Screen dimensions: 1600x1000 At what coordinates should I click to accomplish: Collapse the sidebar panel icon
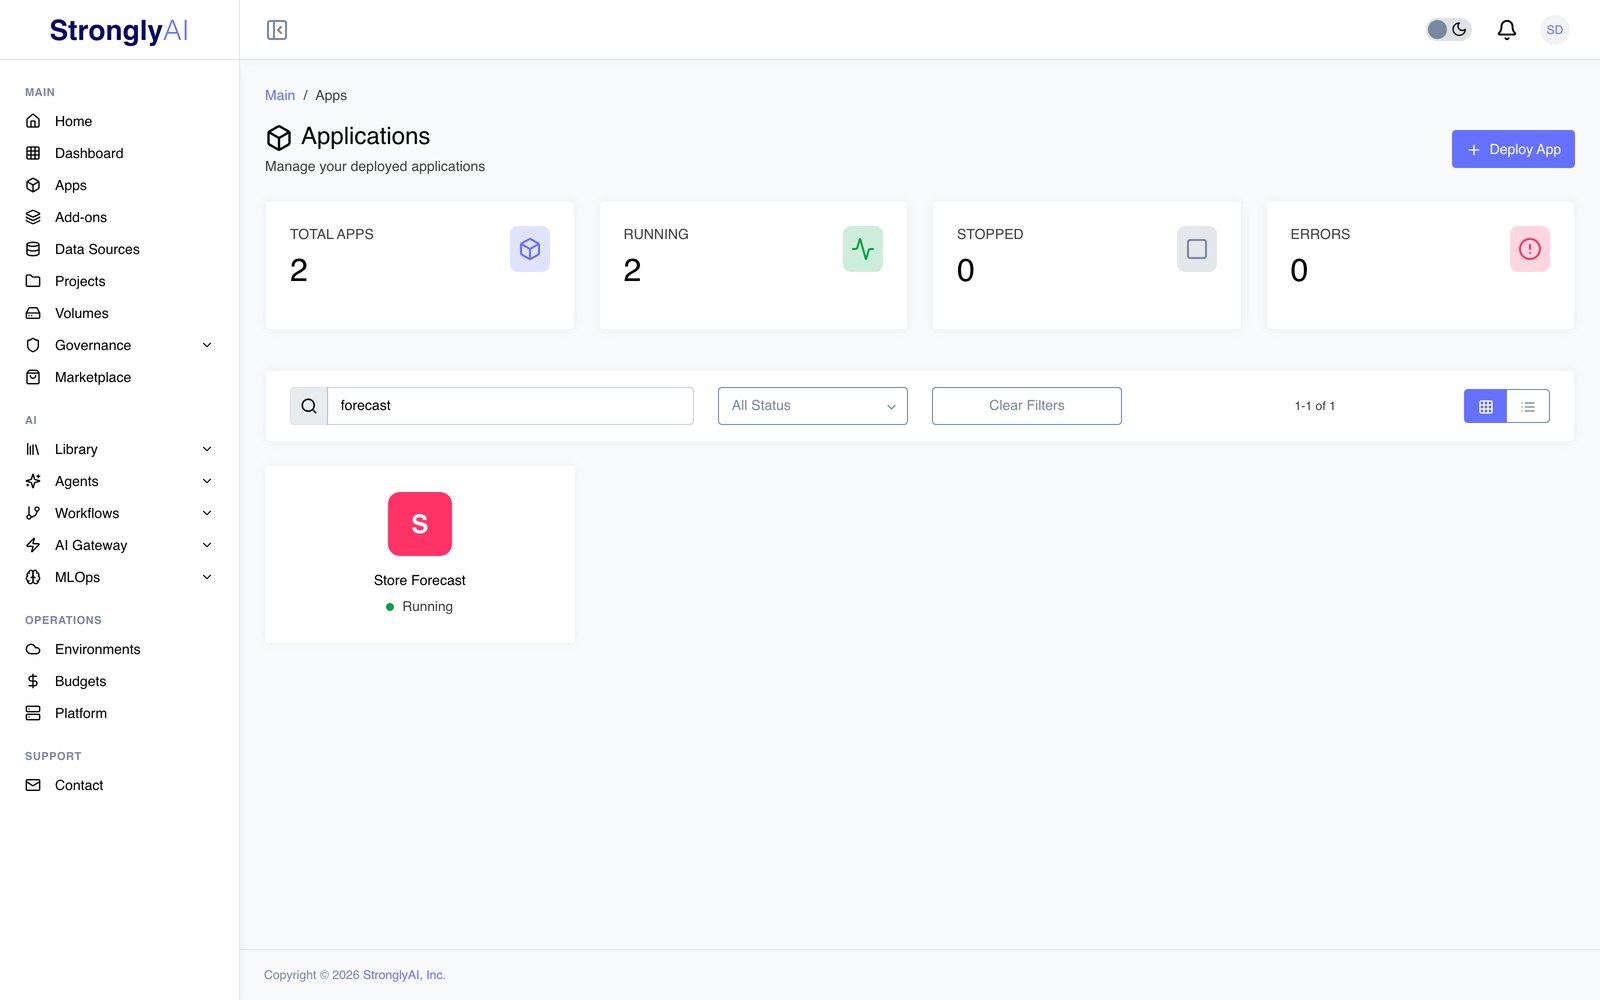coord(277,30)
